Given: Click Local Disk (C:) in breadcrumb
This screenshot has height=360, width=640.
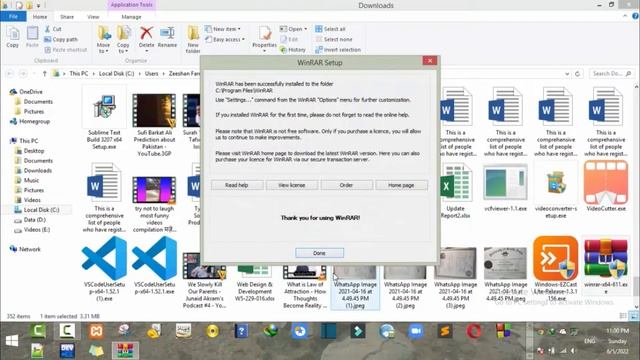Looking at the screenshot, I should point(116,73).
